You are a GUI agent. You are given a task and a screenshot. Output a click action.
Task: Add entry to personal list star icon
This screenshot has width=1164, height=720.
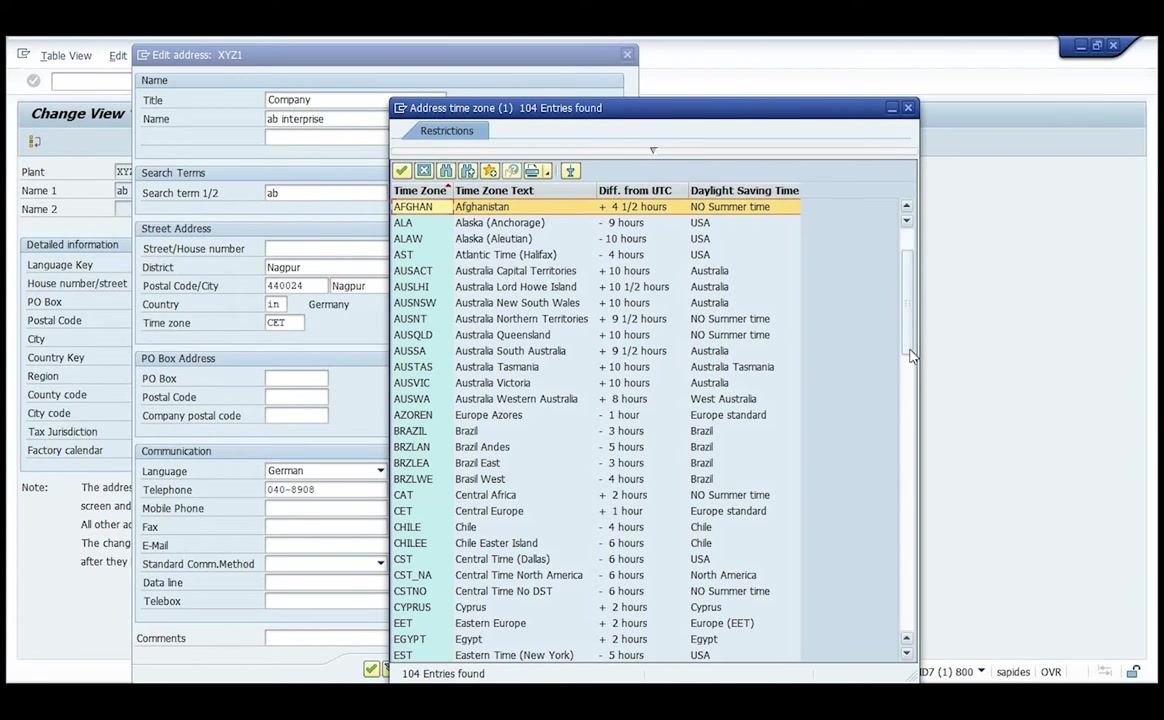[489, 171]
